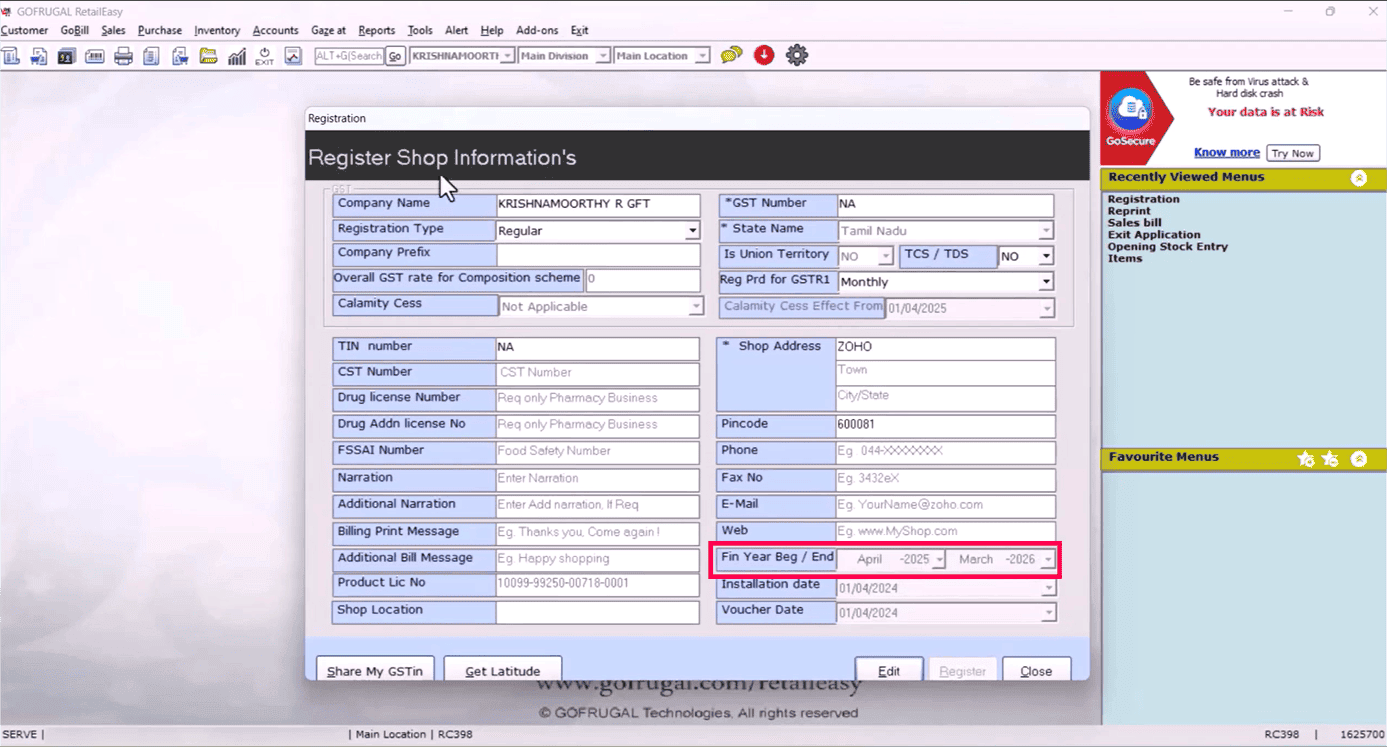Collapse the Favourite Menus panel
This screenshot has width=1387, height=747.
(1358, 459)
